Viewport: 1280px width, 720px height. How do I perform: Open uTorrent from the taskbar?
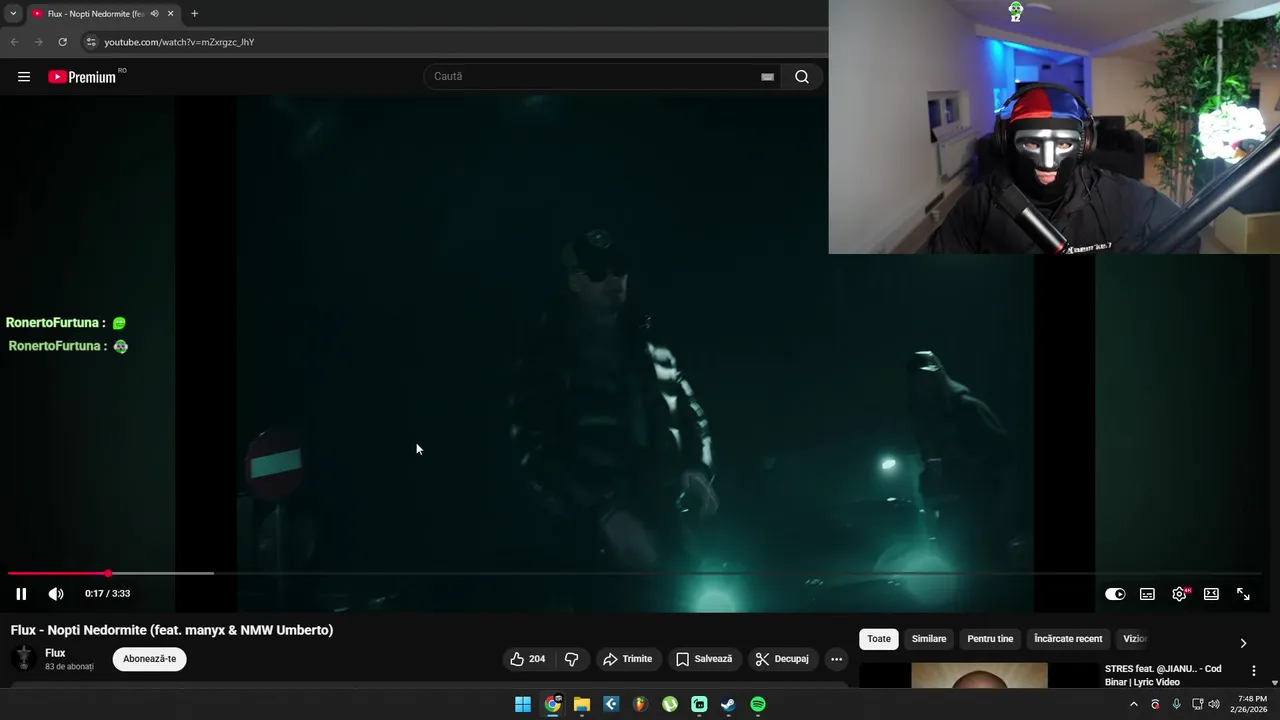[670, 704]
